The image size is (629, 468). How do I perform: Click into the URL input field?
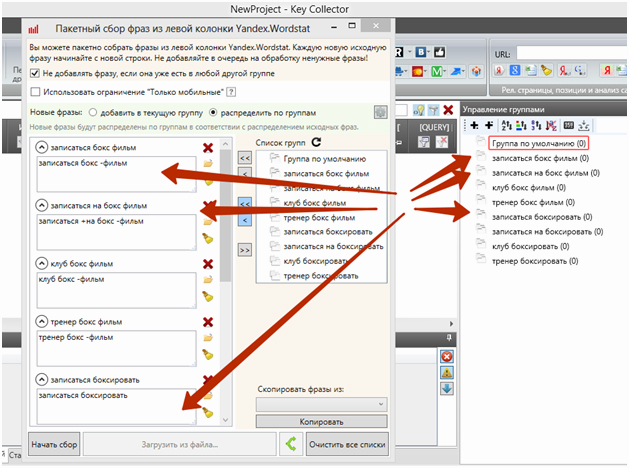click(x=572, y=53)
